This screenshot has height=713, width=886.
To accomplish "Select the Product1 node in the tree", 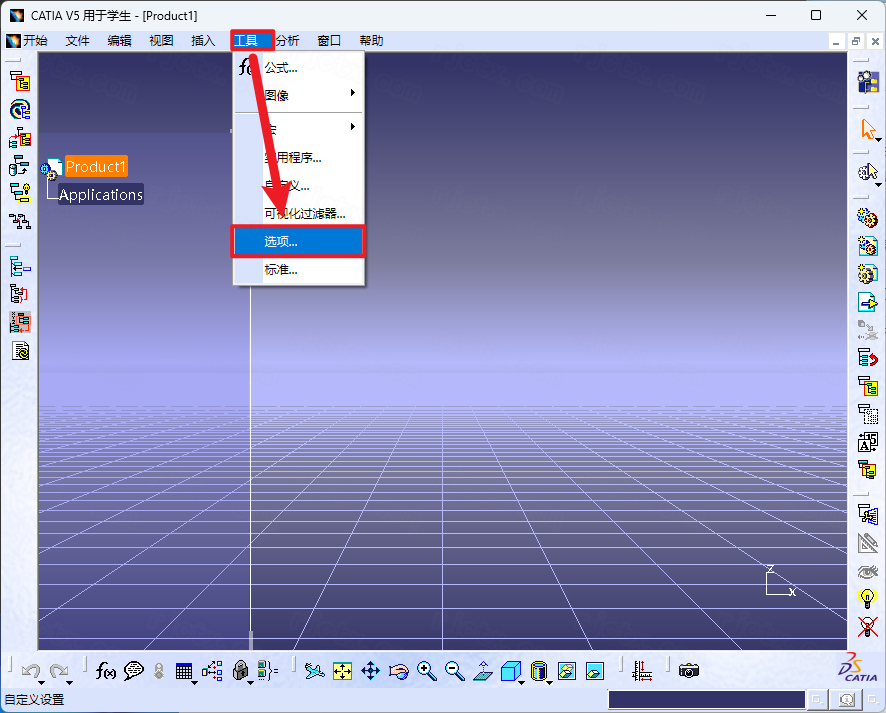I will click(96, 166).
